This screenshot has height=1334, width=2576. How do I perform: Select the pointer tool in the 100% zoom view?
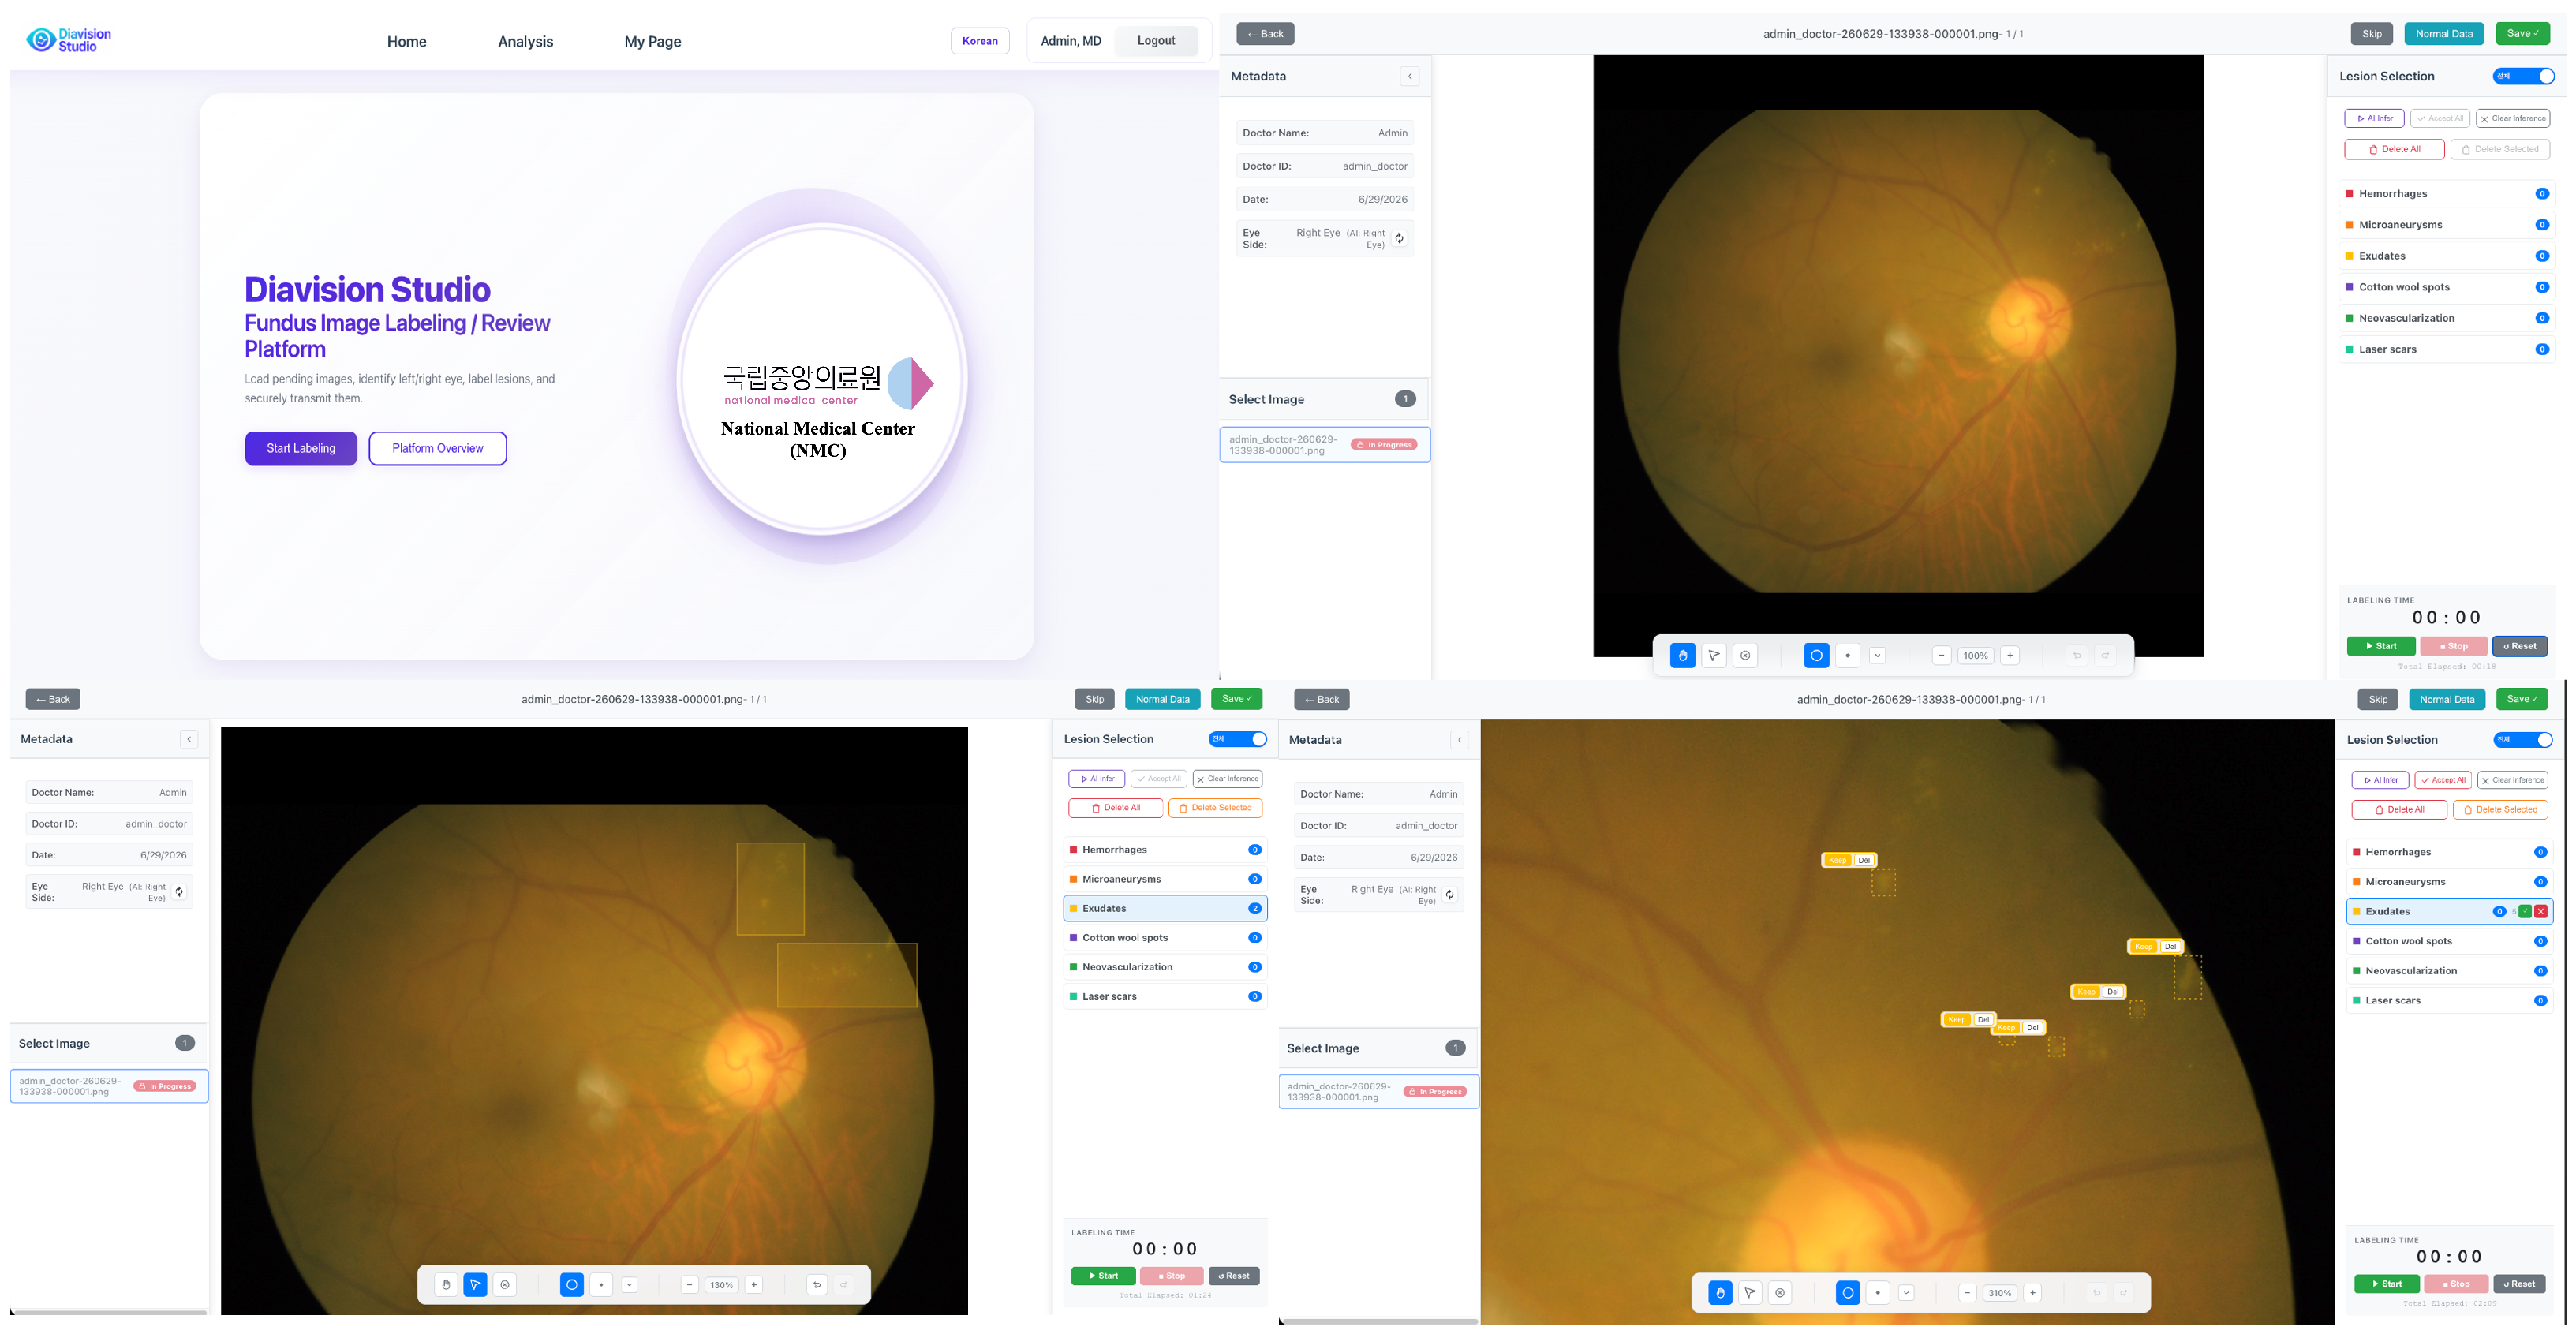[1714, 656]
